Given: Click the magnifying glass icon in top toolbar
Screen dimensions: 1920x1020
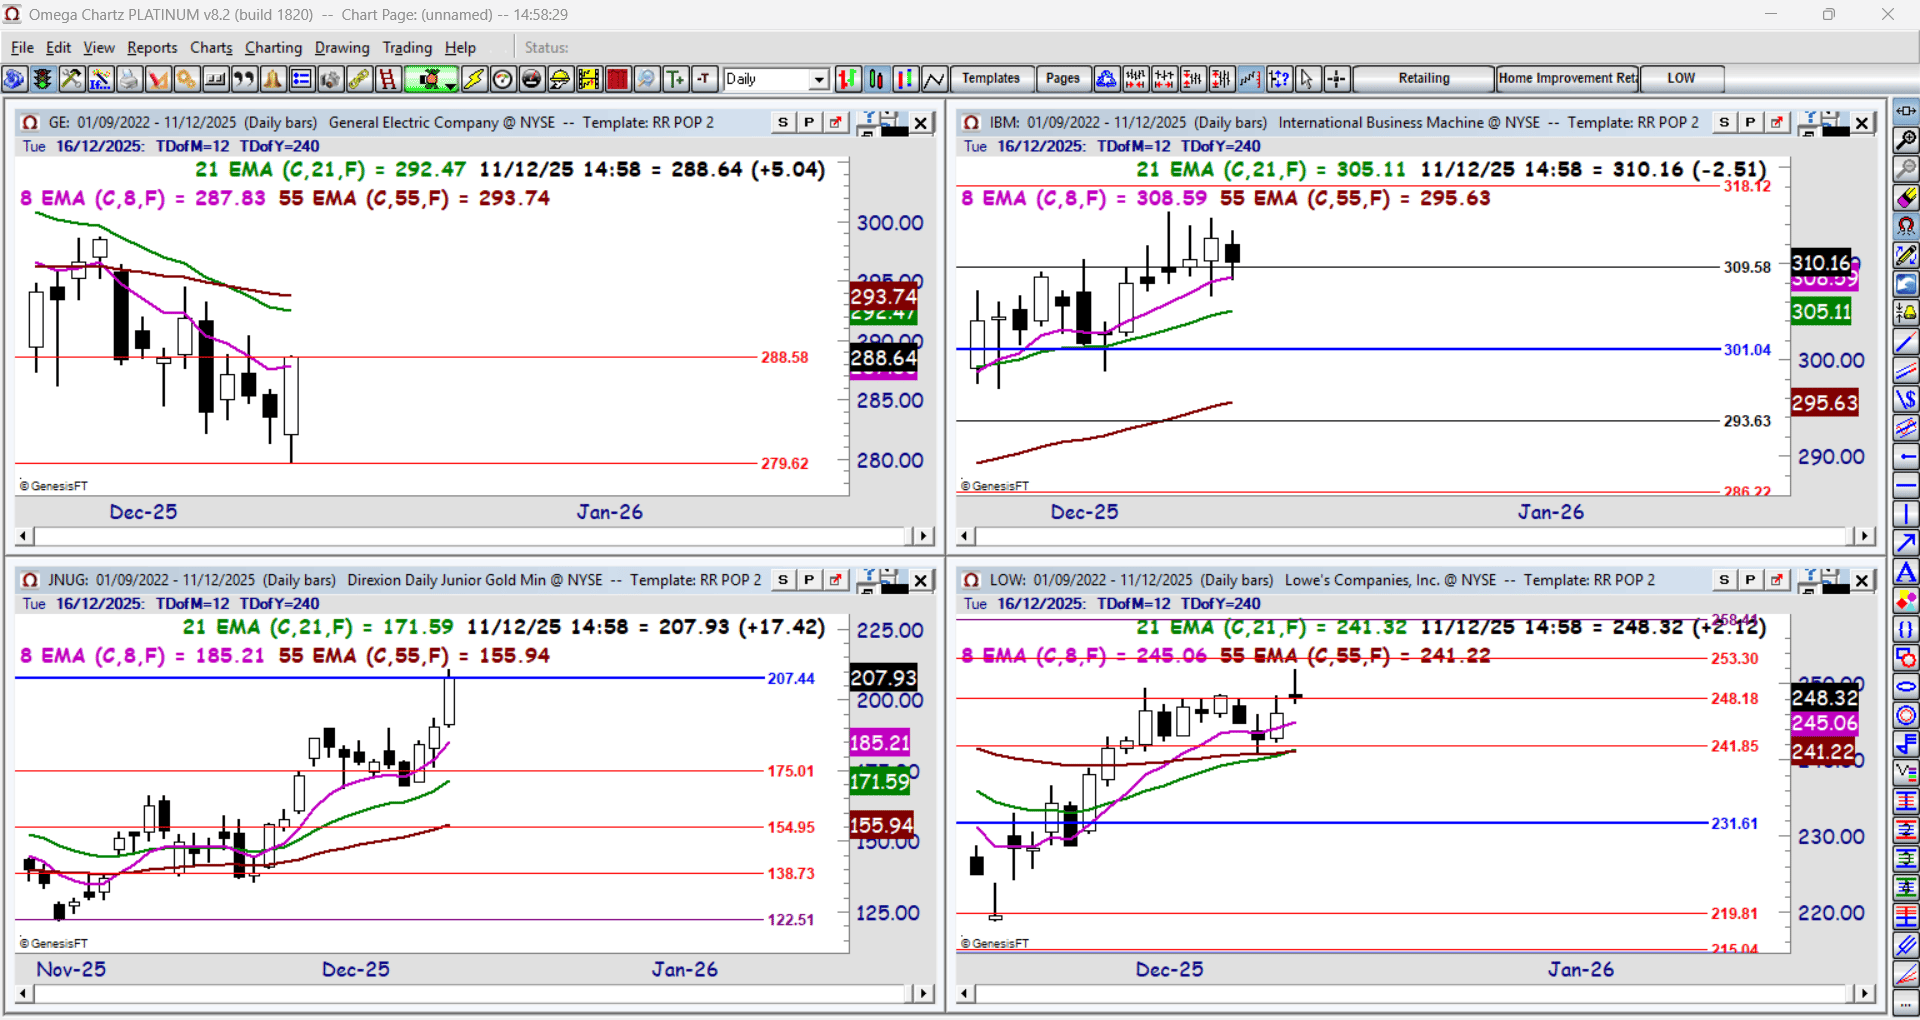Looking at the screenshot, I should pyautogui.click(x=647, y=79).
